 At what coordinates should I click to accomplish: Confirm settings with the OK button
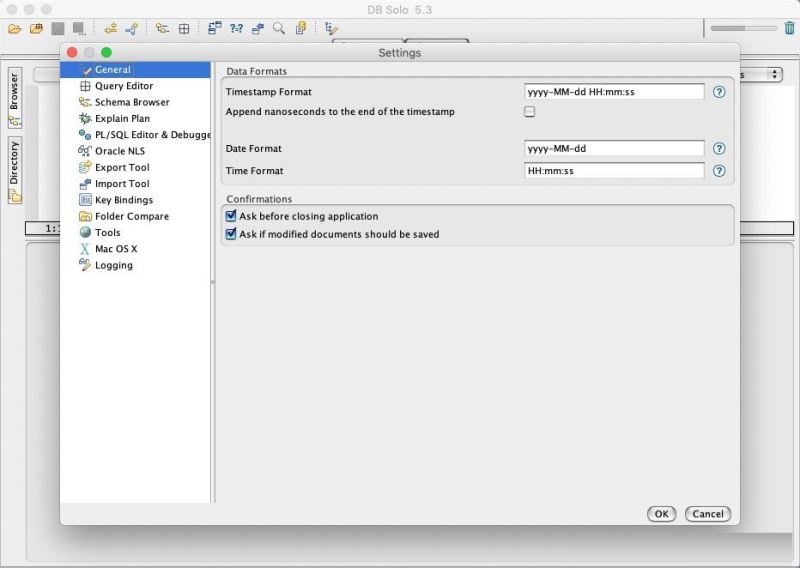[x=662, y=514]
